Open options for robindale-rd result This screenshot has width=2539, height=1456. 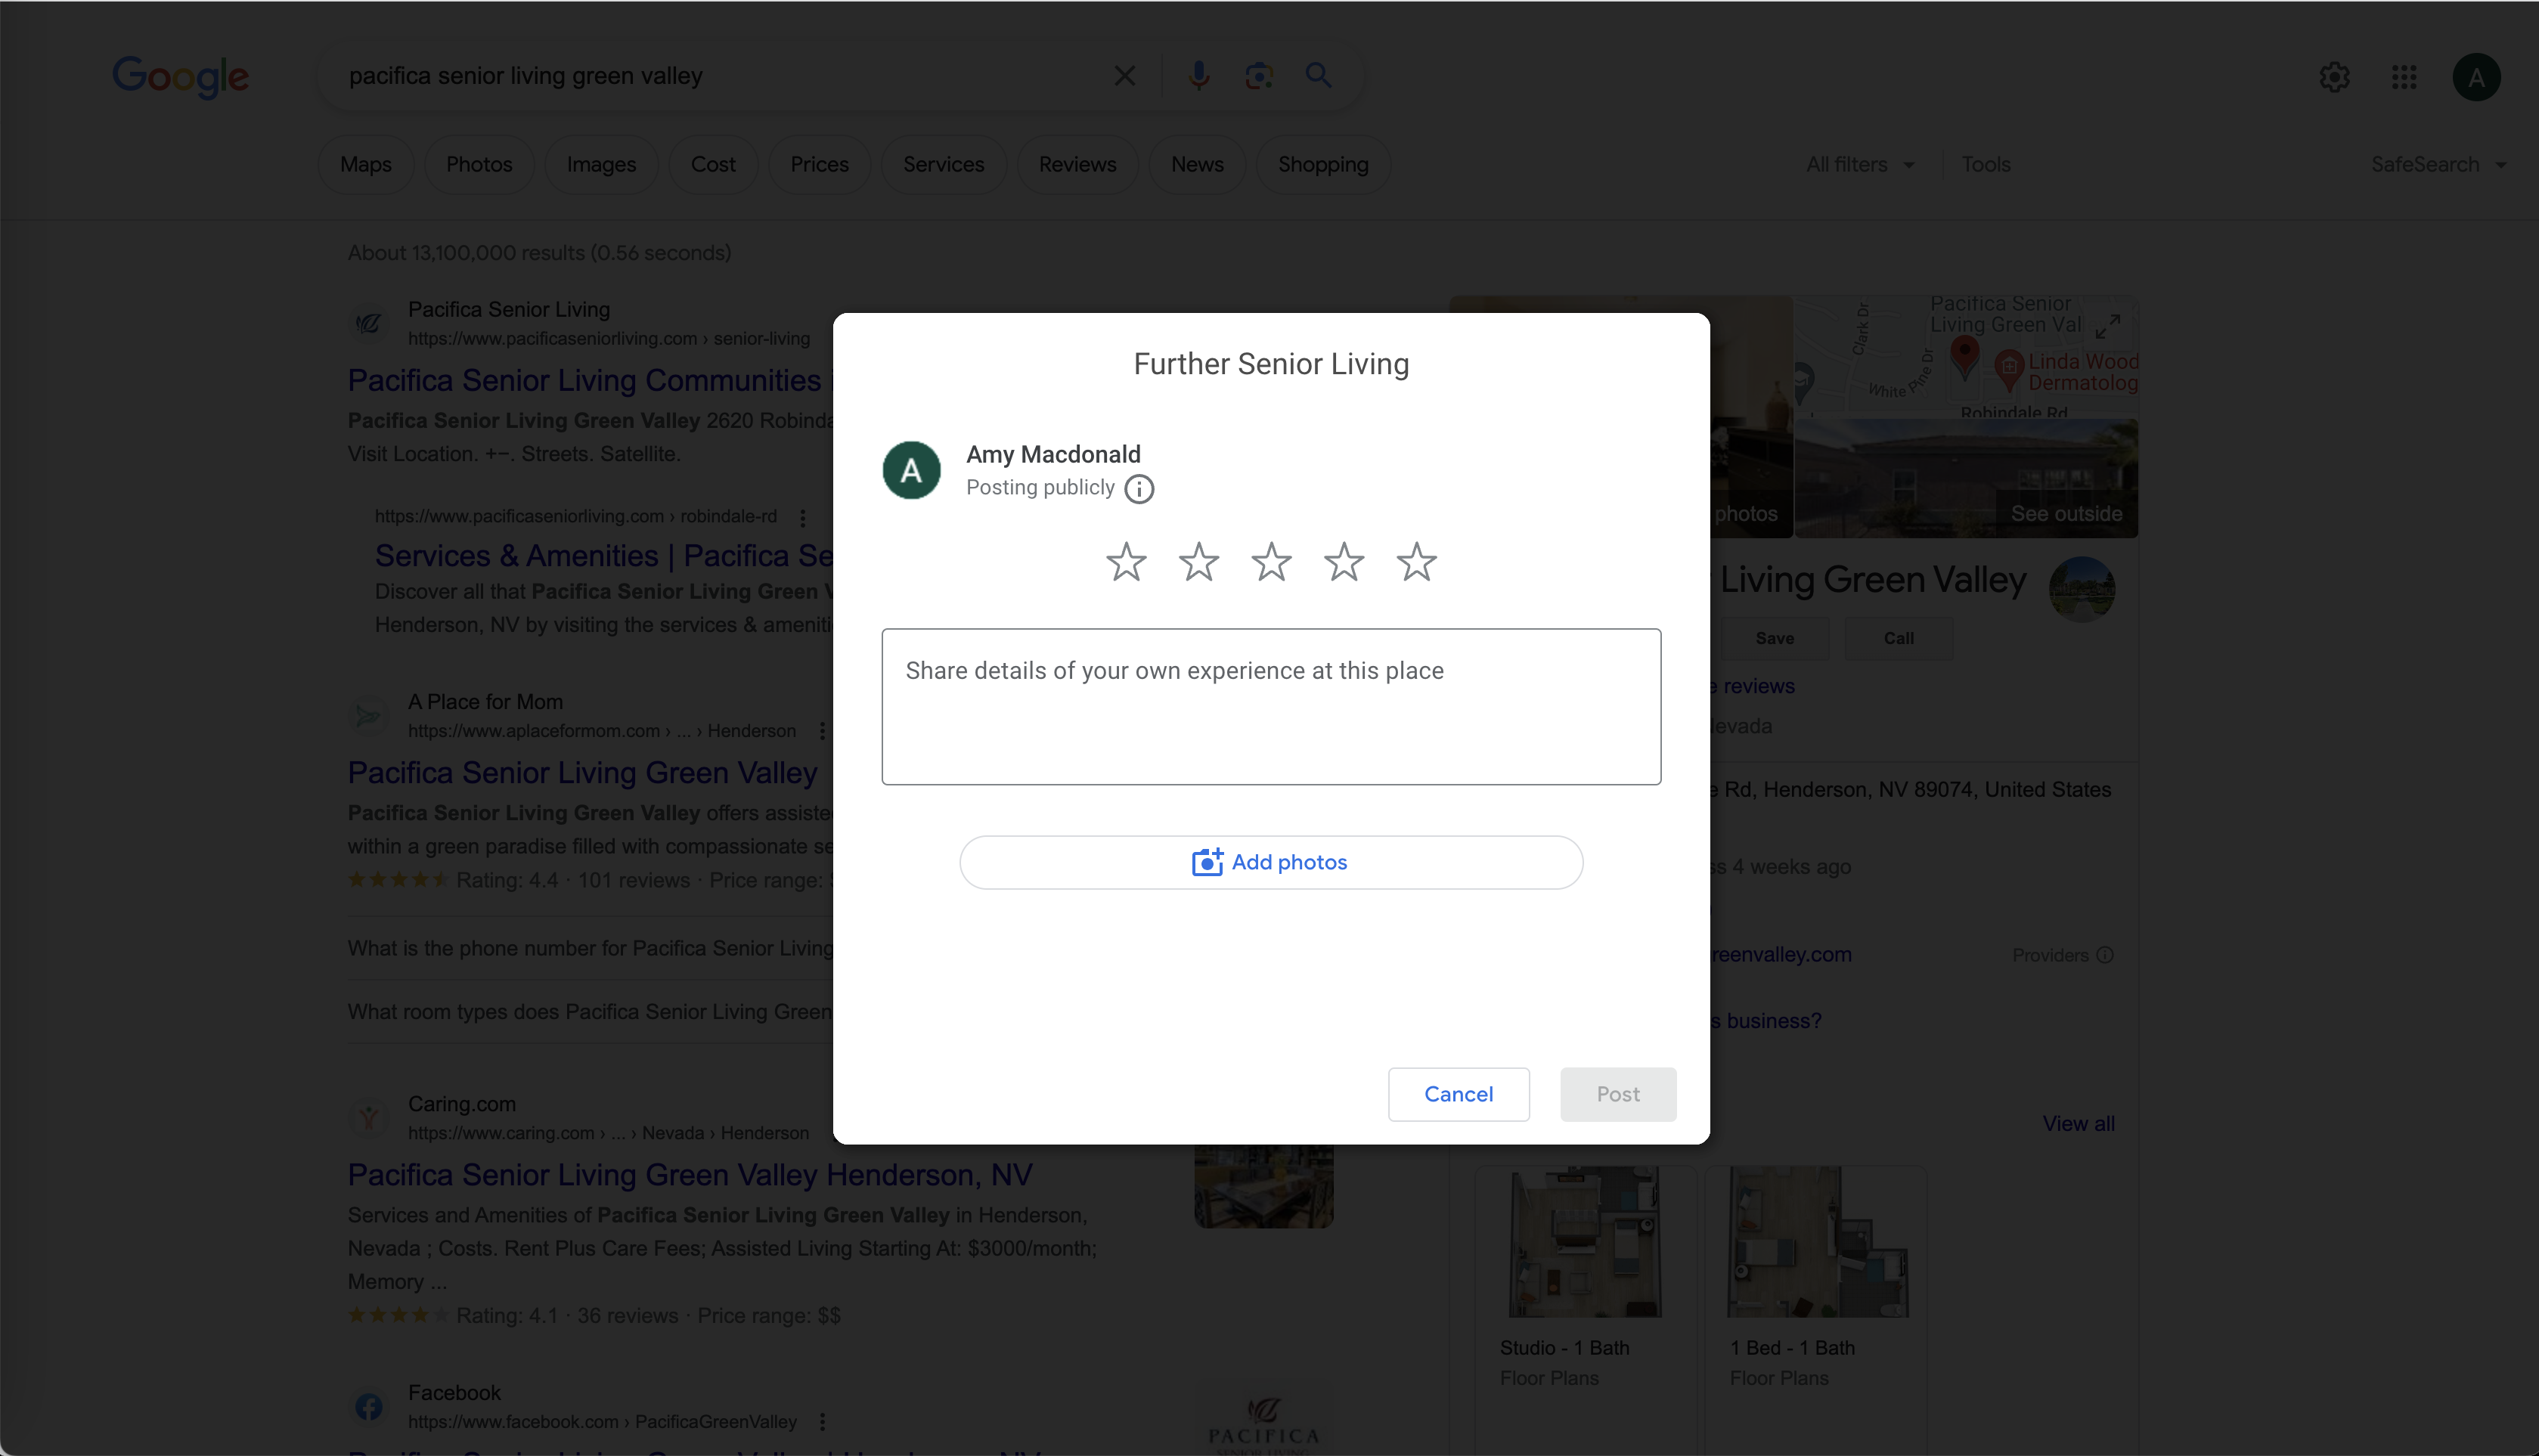pyautogui.click(x=802, y=517)
